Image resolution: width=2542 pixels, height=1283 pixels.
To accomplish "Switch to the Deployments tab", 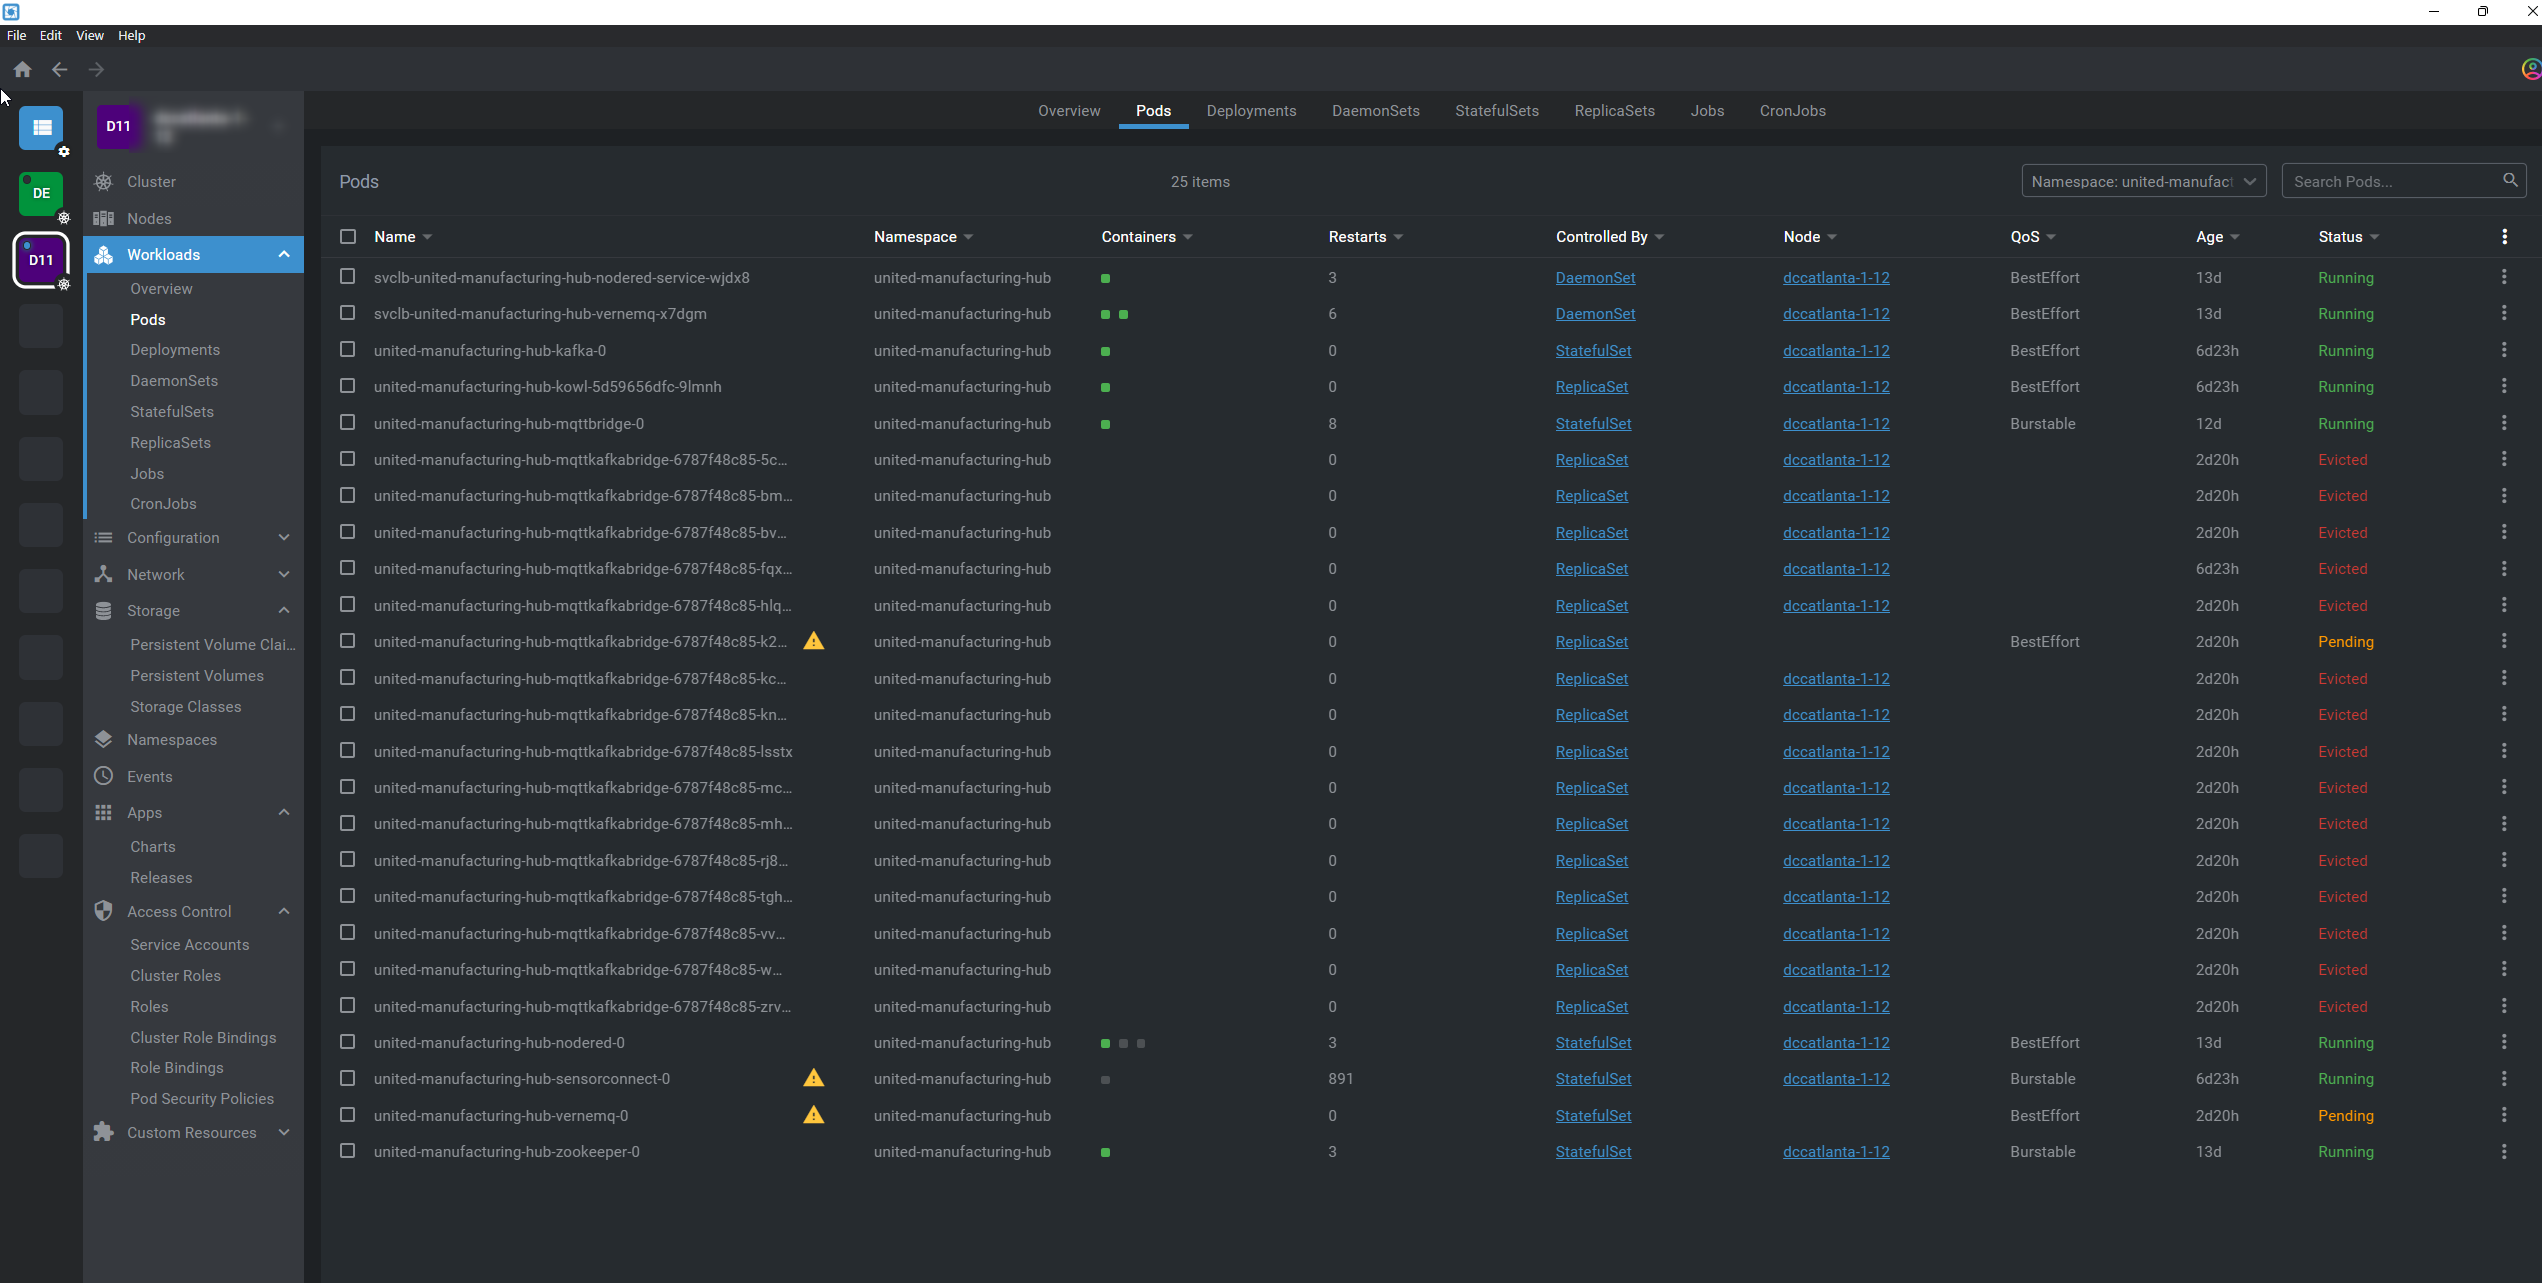I will [x=1251, y=111].
